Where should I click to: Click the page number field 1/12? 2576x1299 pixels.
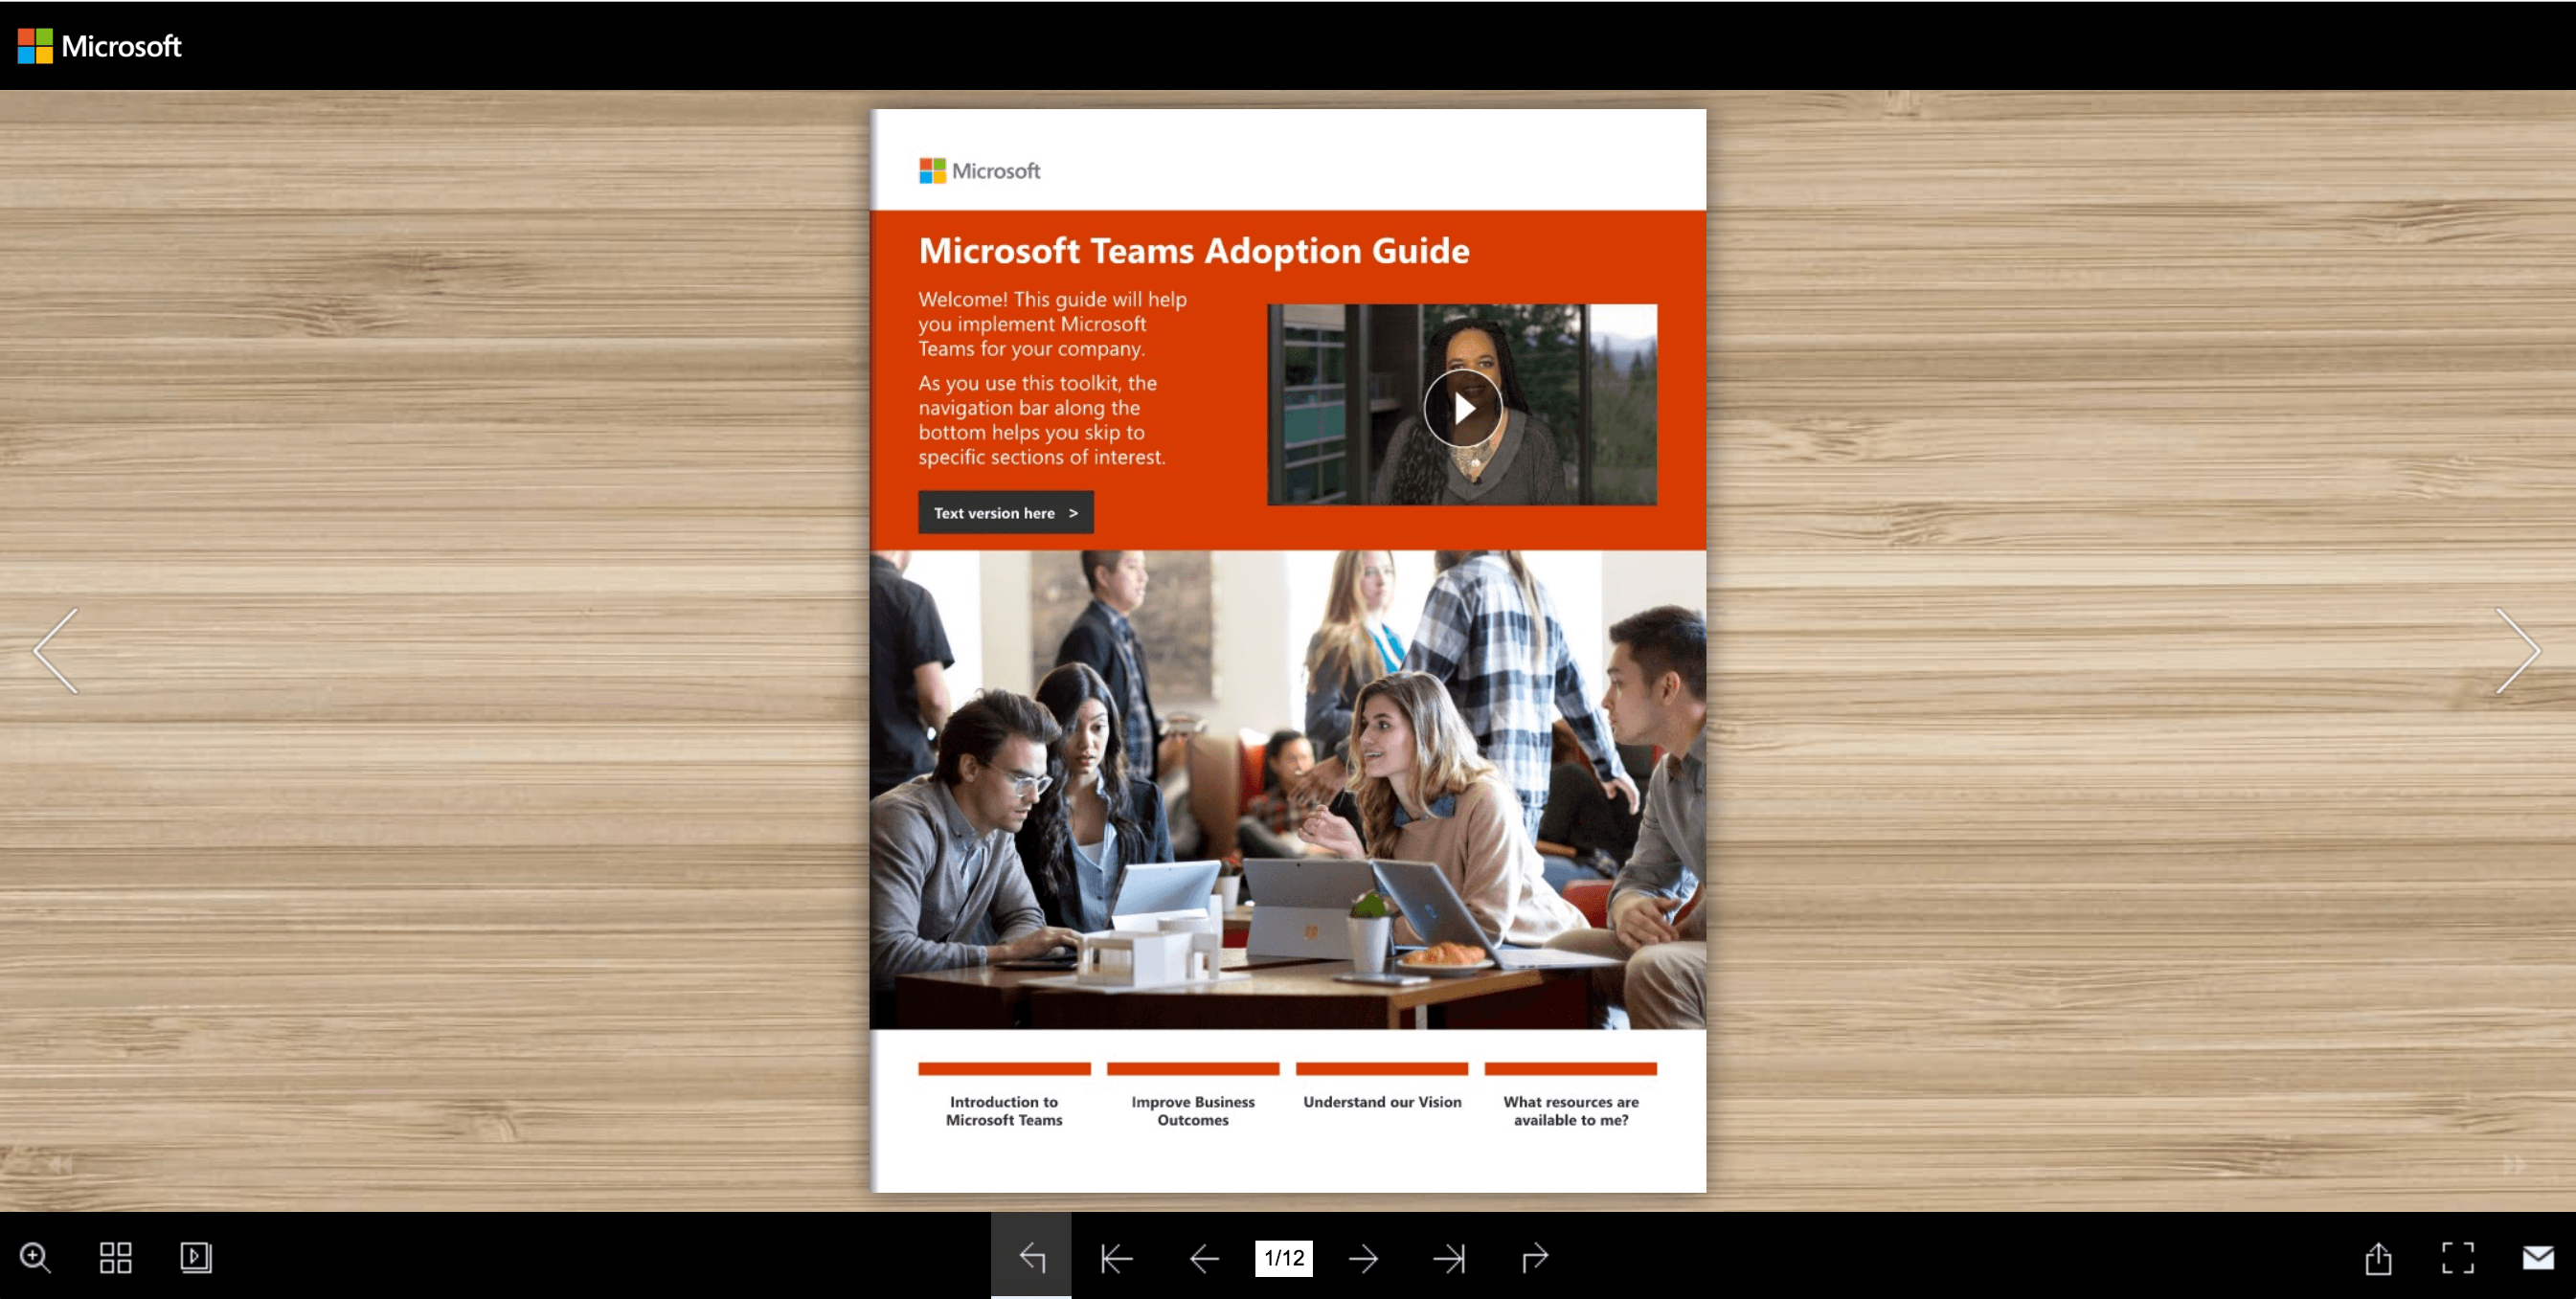(x=1284, y=1258)
